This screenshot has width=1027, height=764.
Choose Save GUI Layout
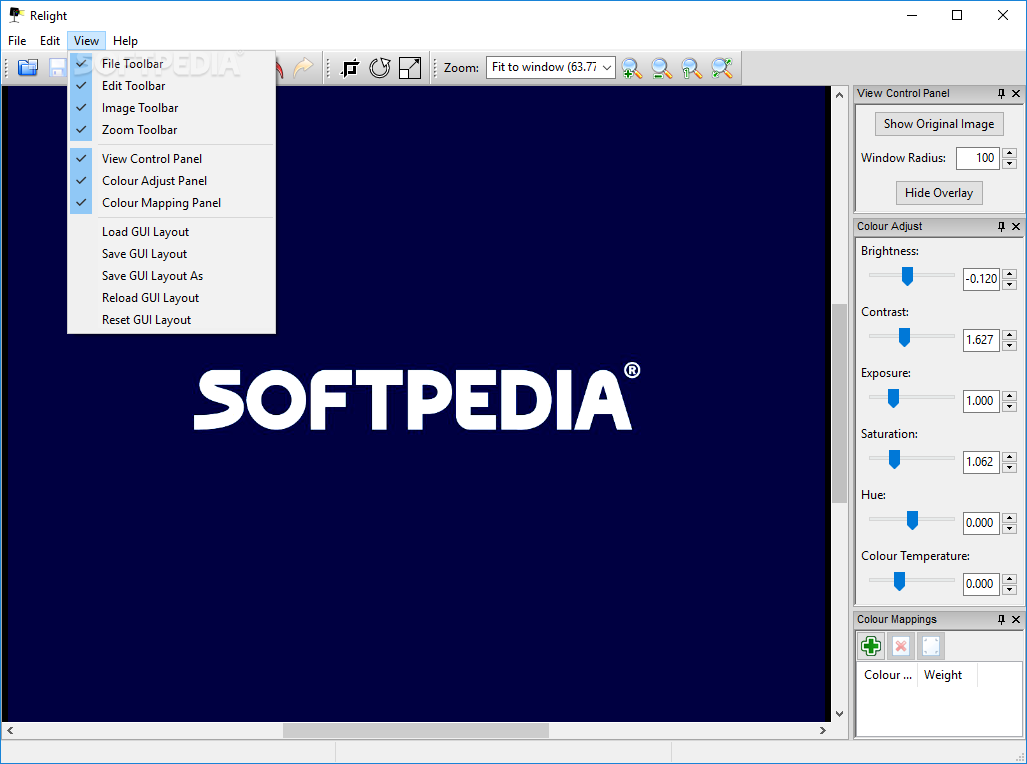(x=172, y=254)
